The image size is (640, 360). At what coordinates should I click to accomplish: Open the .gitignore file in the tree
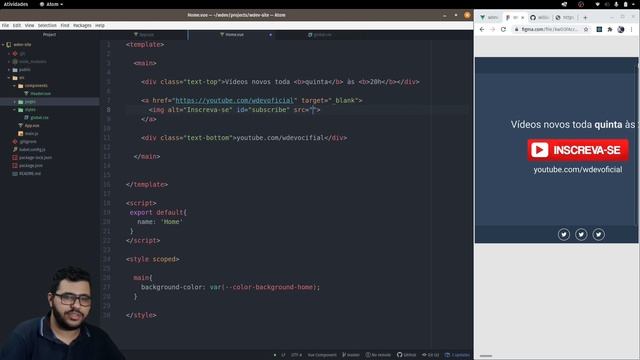28,142
